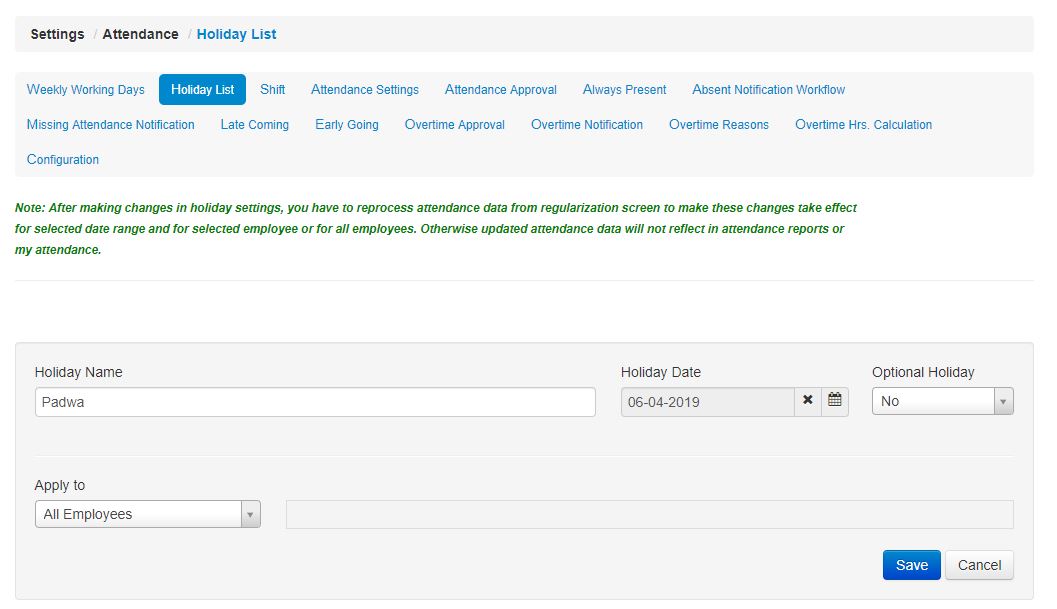This screenshot has width=1057, height=609.
Task: Save the holiday entry
Action: pos(911,565)
